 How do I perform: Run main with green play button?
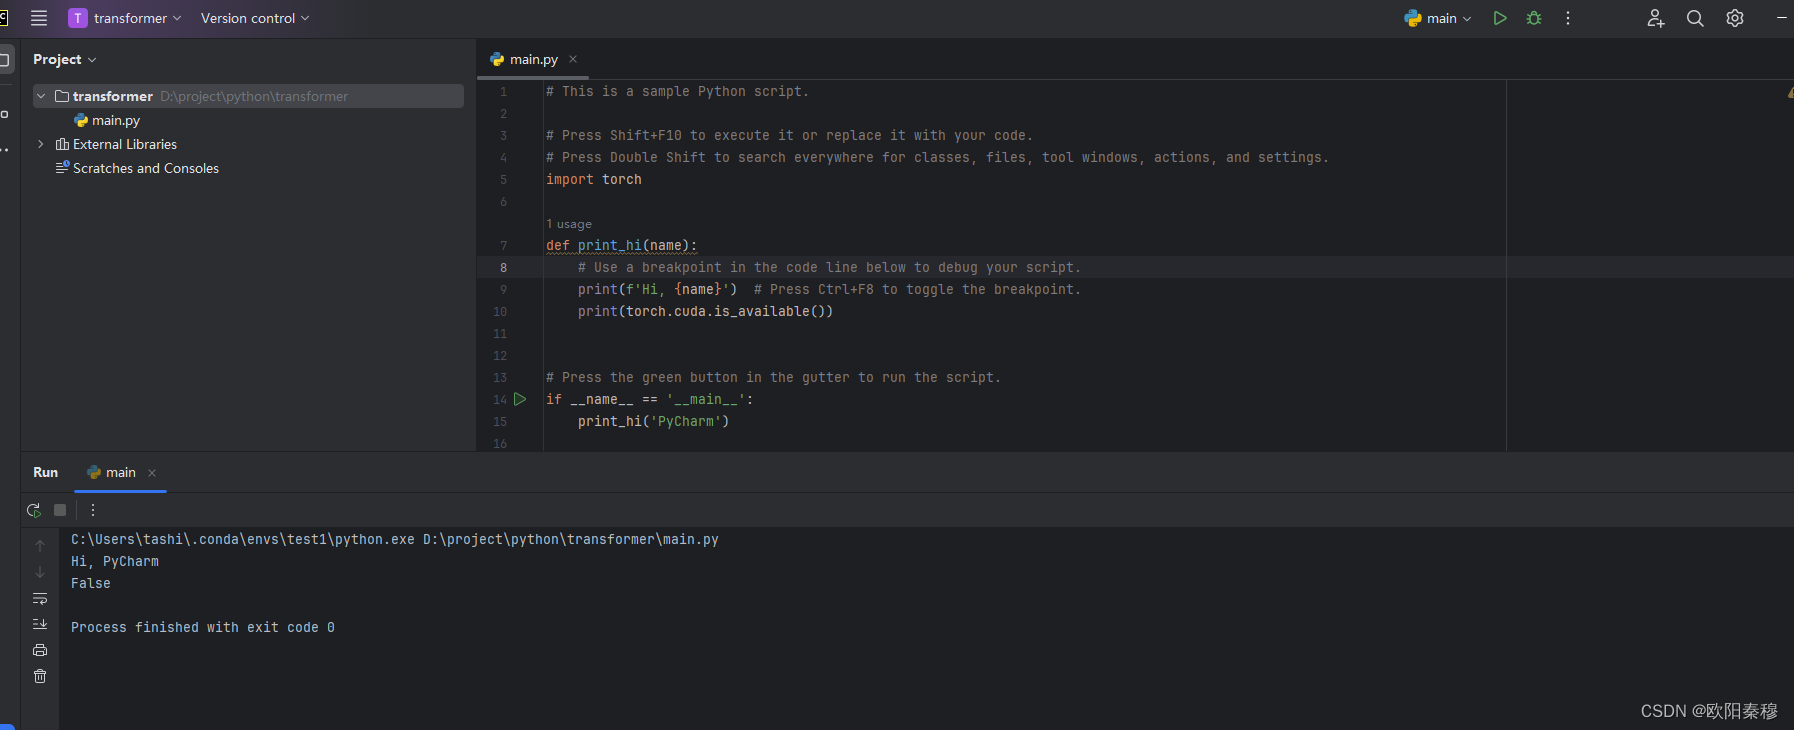pyautogui.click(x=1500, y=18)
